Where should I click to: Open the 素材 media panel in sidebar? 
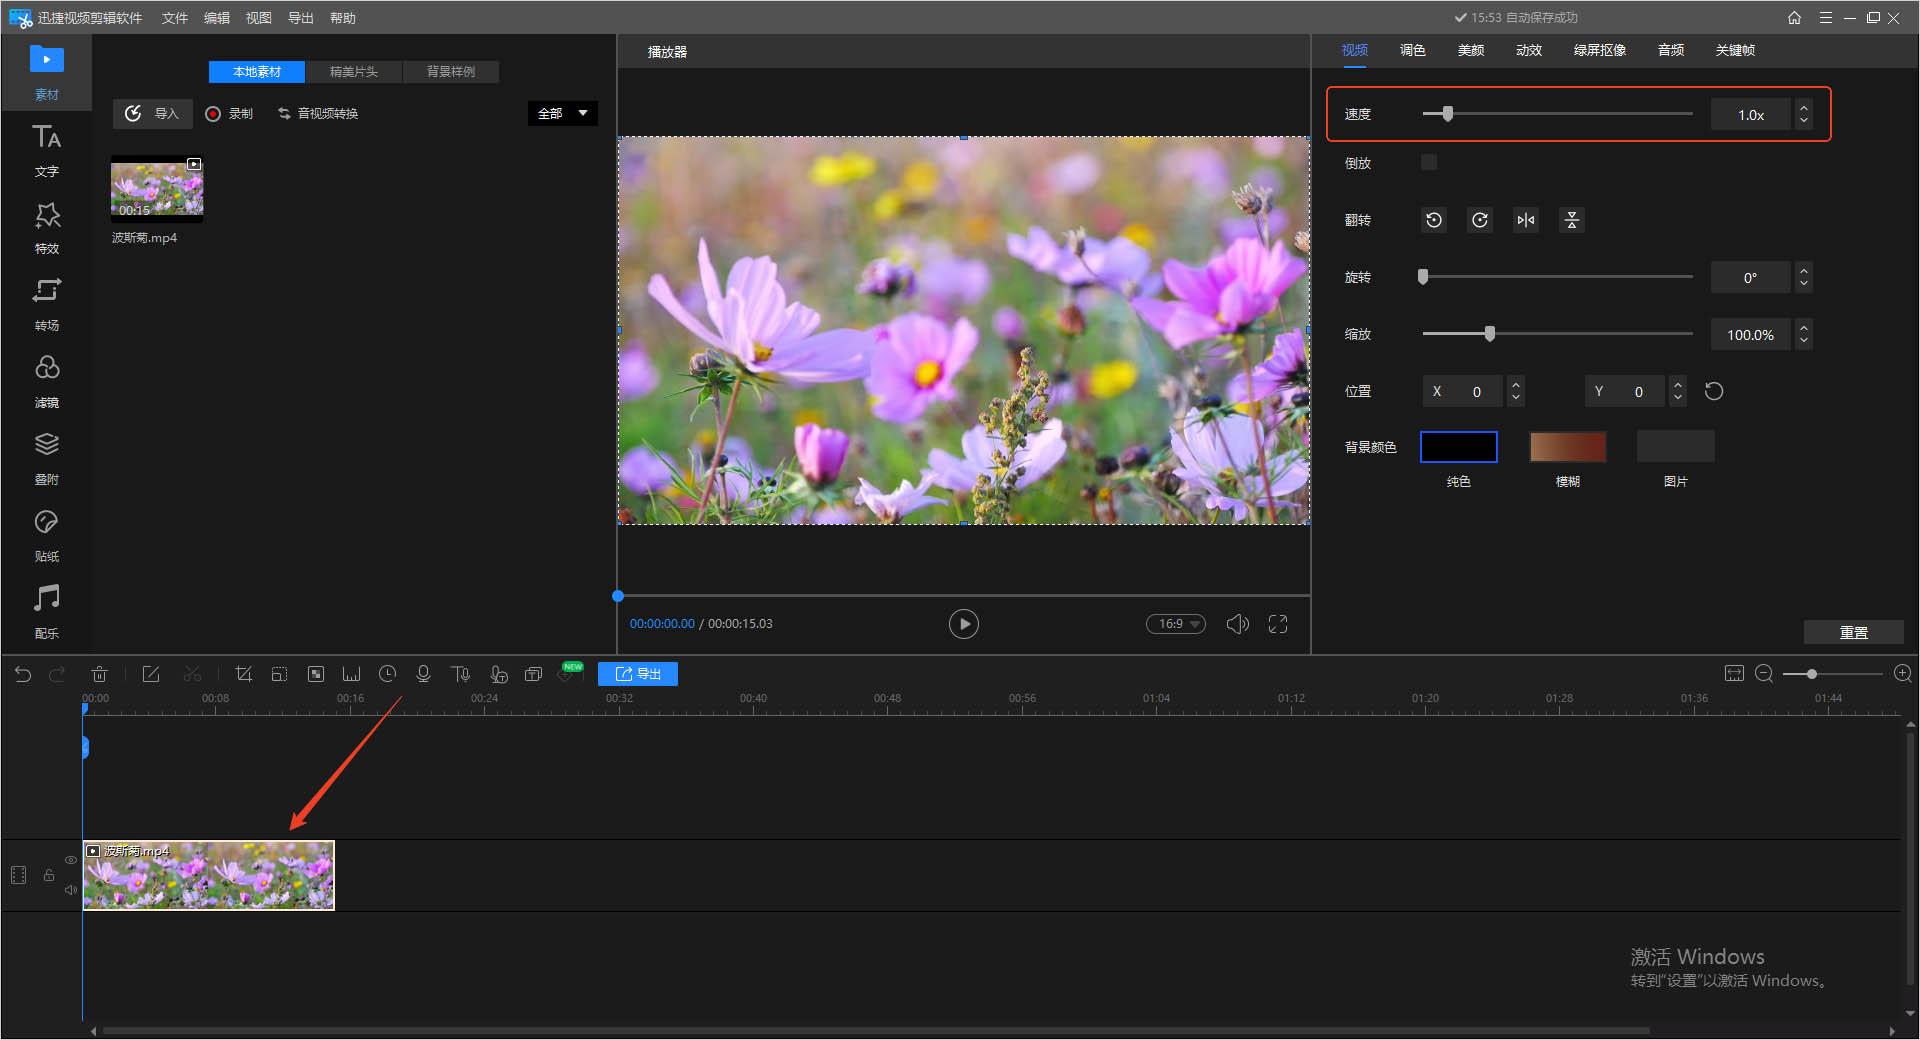[46, 72]
